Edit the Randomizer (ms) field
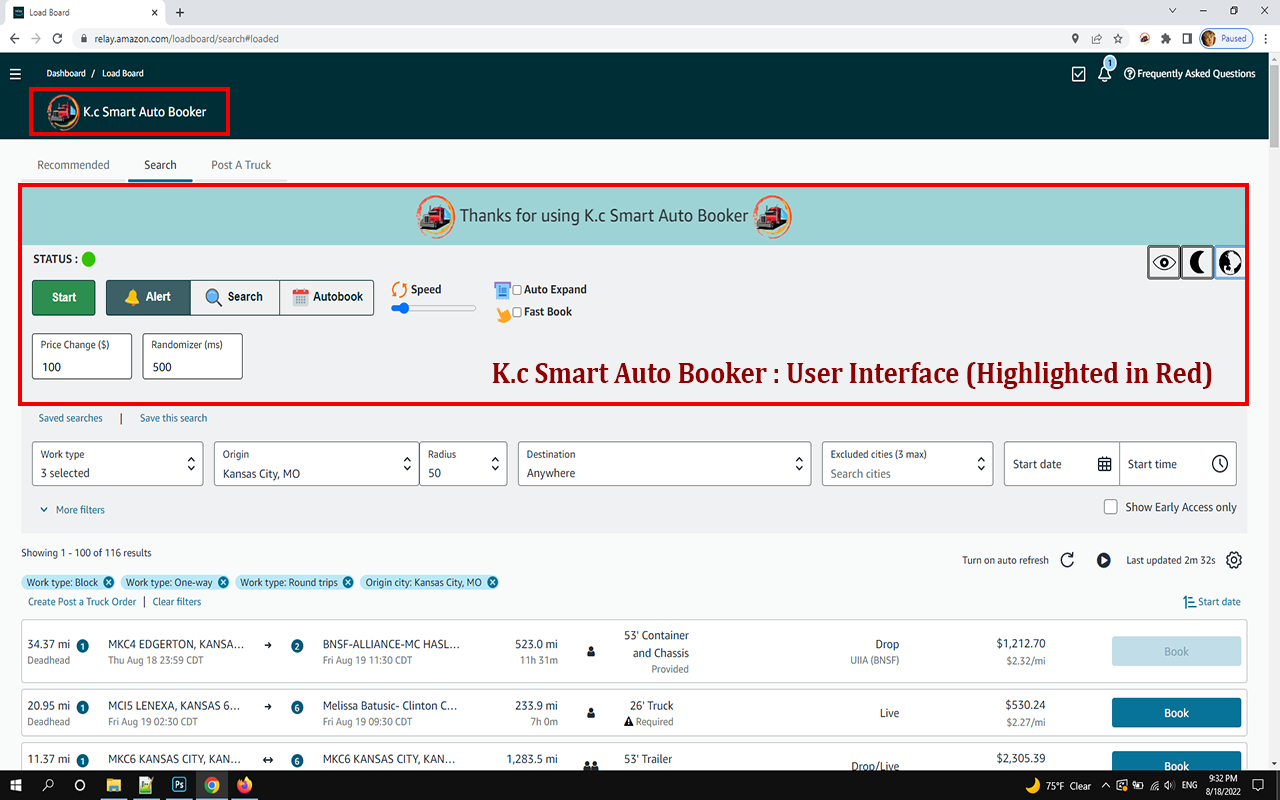Screen dimensions: 1280x800 pyautogui.click(x=192, y=357)
